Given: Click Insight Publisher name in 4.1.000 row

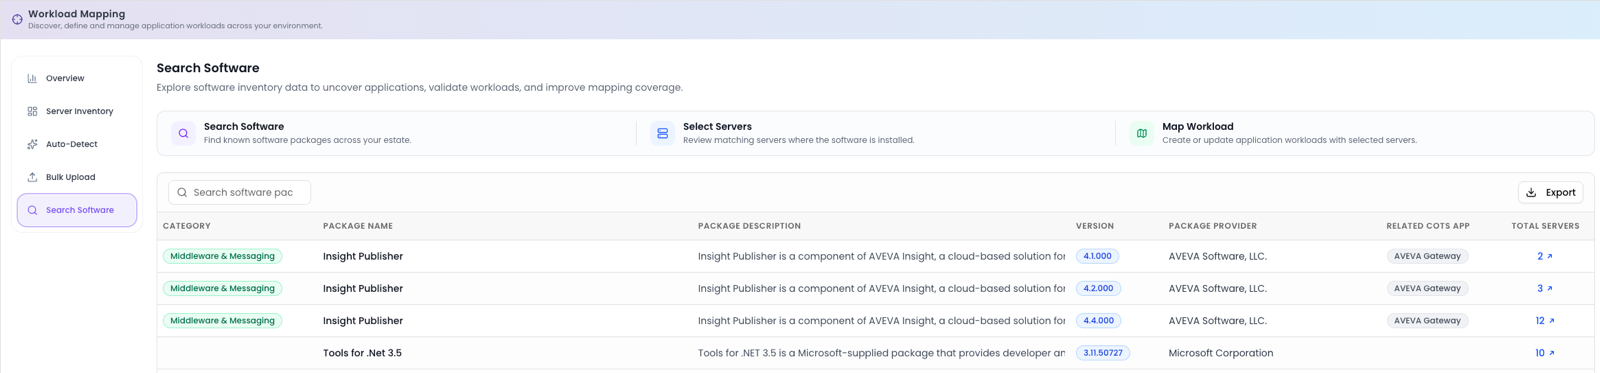Looking at the screenshot, I should (363, 256).
